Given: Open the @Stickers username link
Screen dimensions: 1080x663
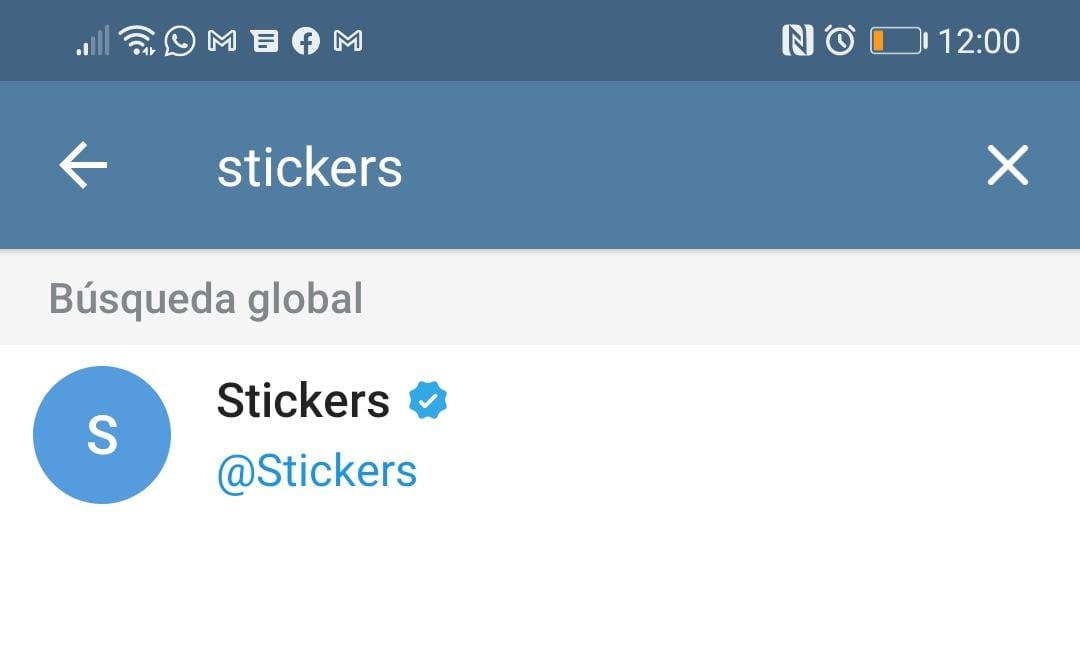Looking at the screenshot, I should [317, 471].
